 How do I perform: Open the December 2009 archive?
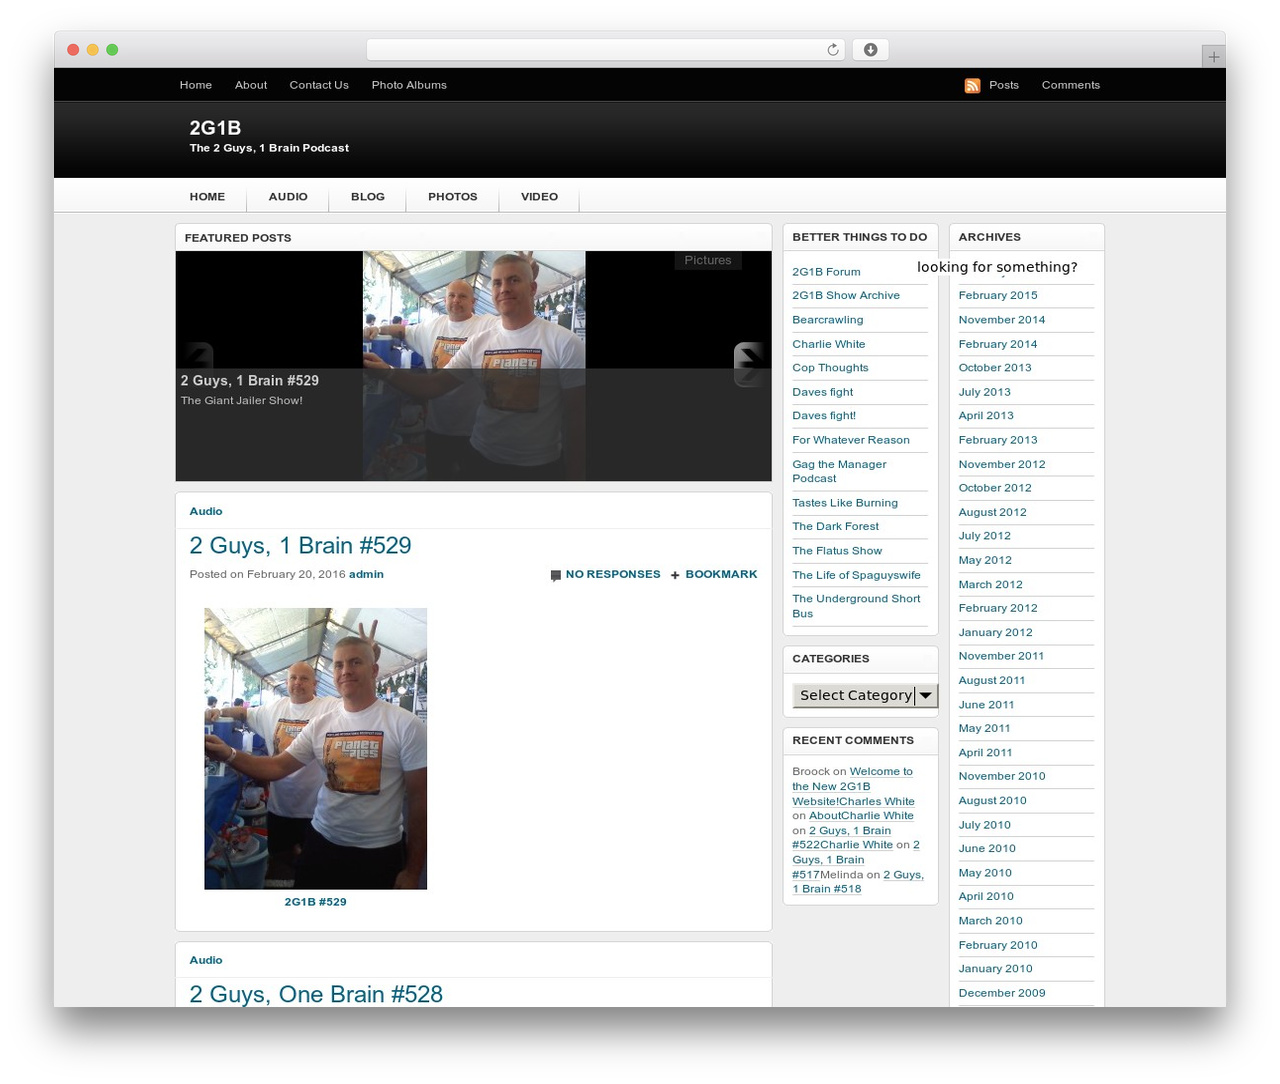1002,993
